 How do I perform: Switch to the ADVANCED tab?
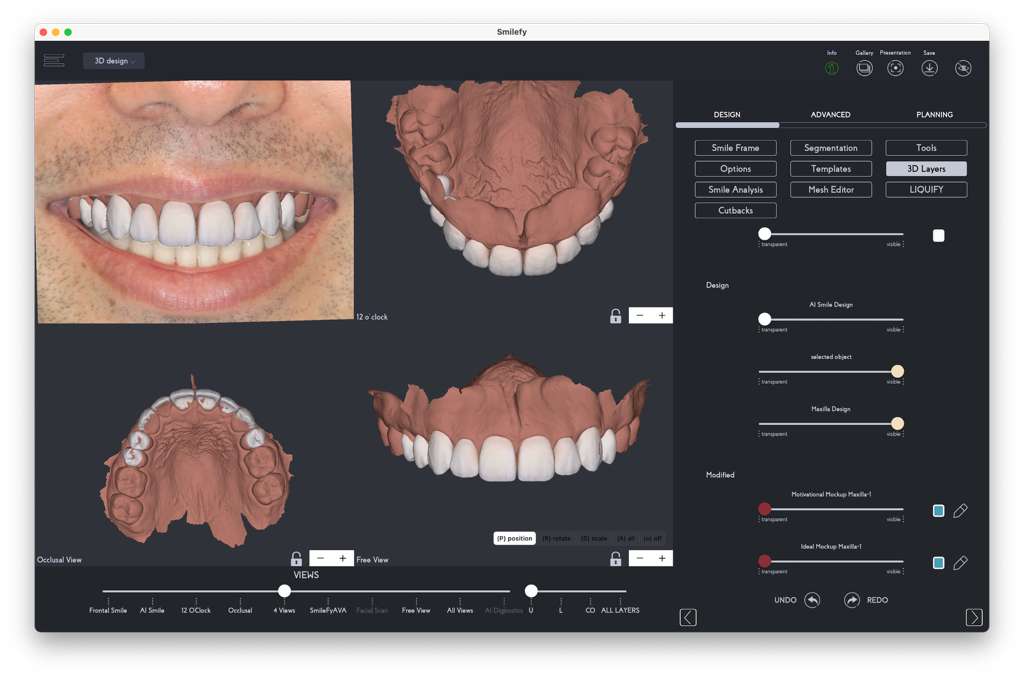[x=830, y=115]
